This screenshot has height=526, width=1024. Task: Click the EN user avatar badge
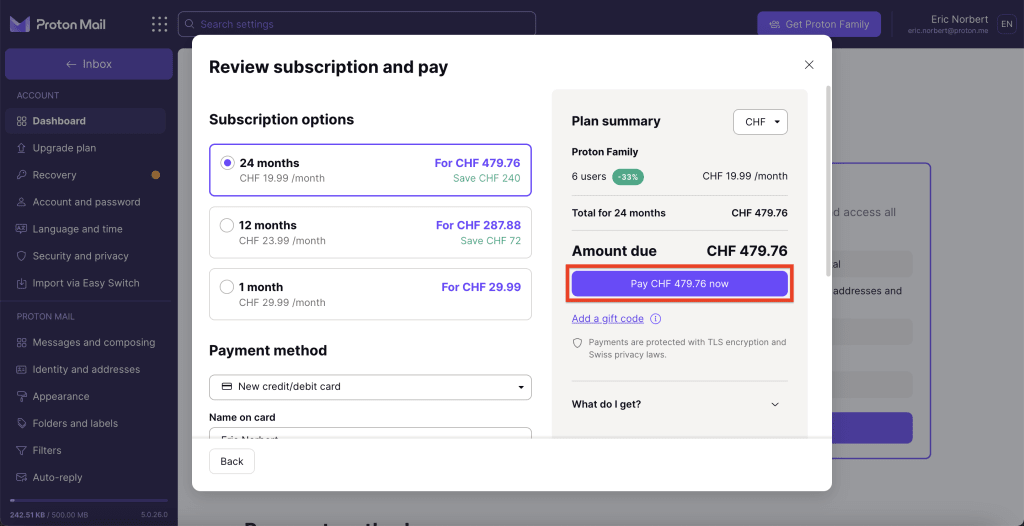pos(1006,24)
